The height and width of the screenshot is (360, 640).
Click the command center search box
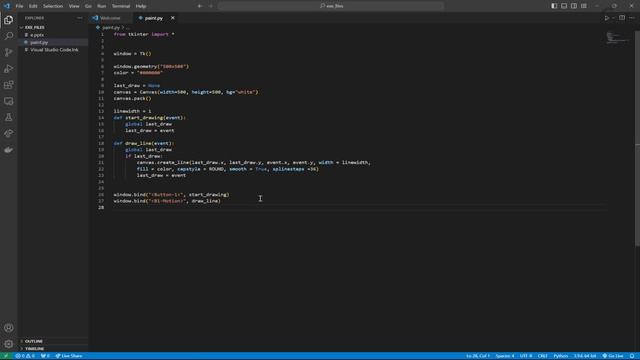(x=331, y=6)
